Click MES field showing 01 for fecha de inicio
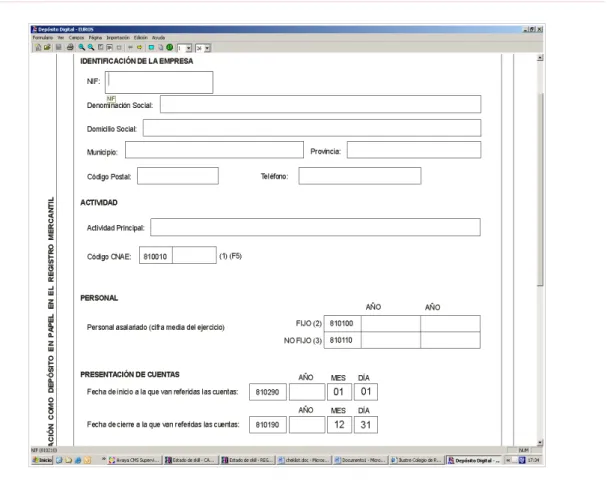Image resolution: width=607 pixels, height=483 pixels. click(340, 392)
